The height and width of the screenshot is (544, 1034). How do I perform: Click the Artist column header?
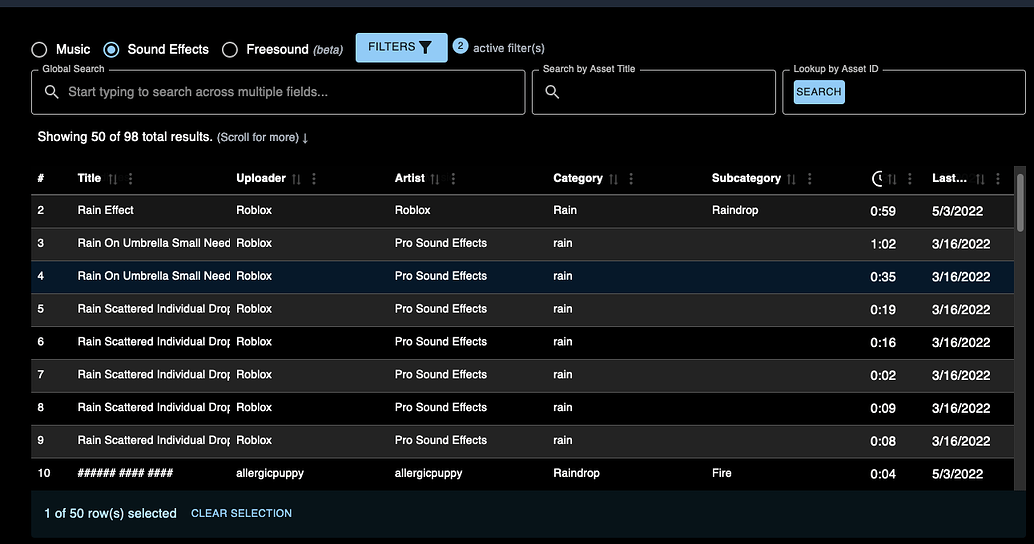[x=410, y=178]
